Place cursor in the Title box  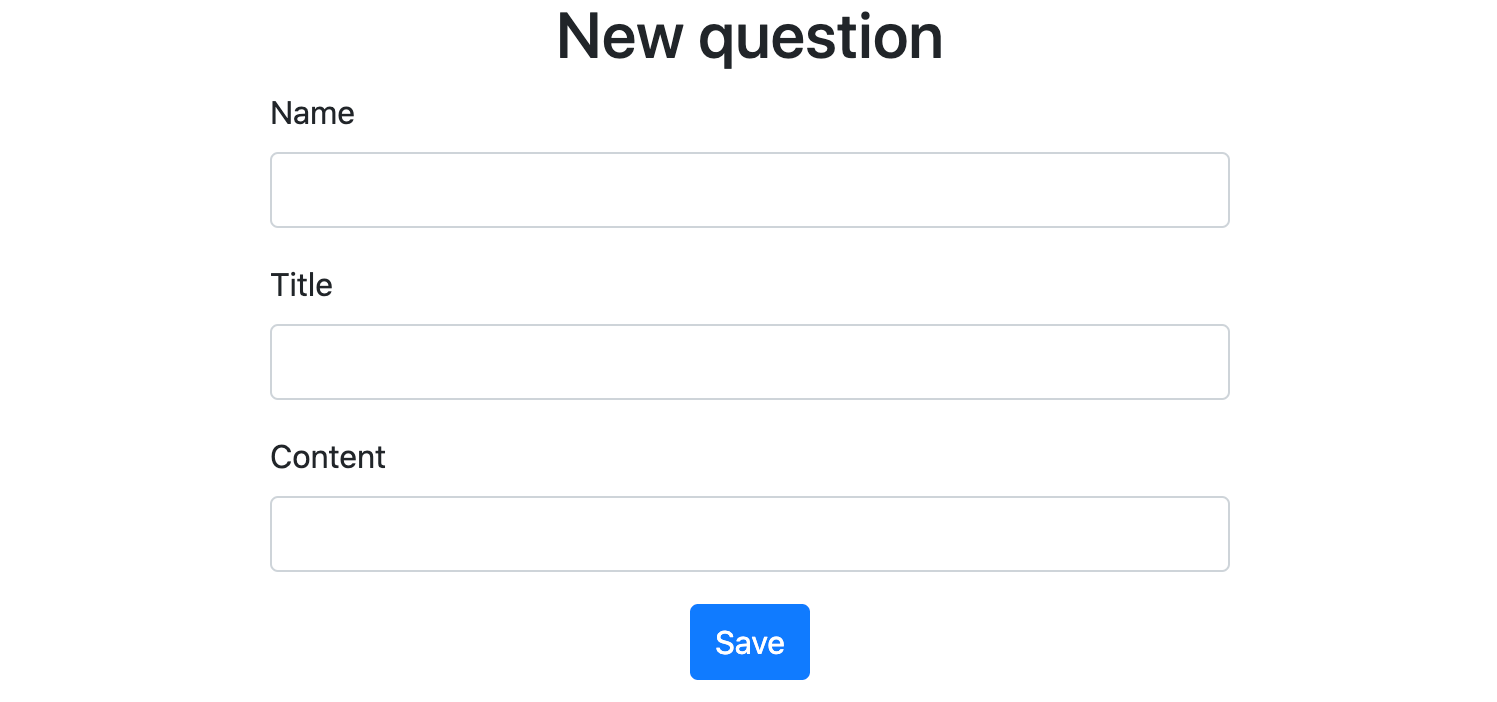[x=749, y=362]
